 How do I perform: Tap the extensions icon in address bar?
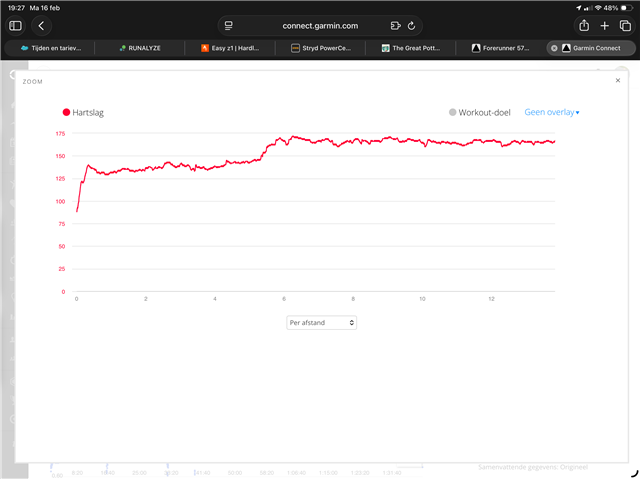click(x=395, y=25)
